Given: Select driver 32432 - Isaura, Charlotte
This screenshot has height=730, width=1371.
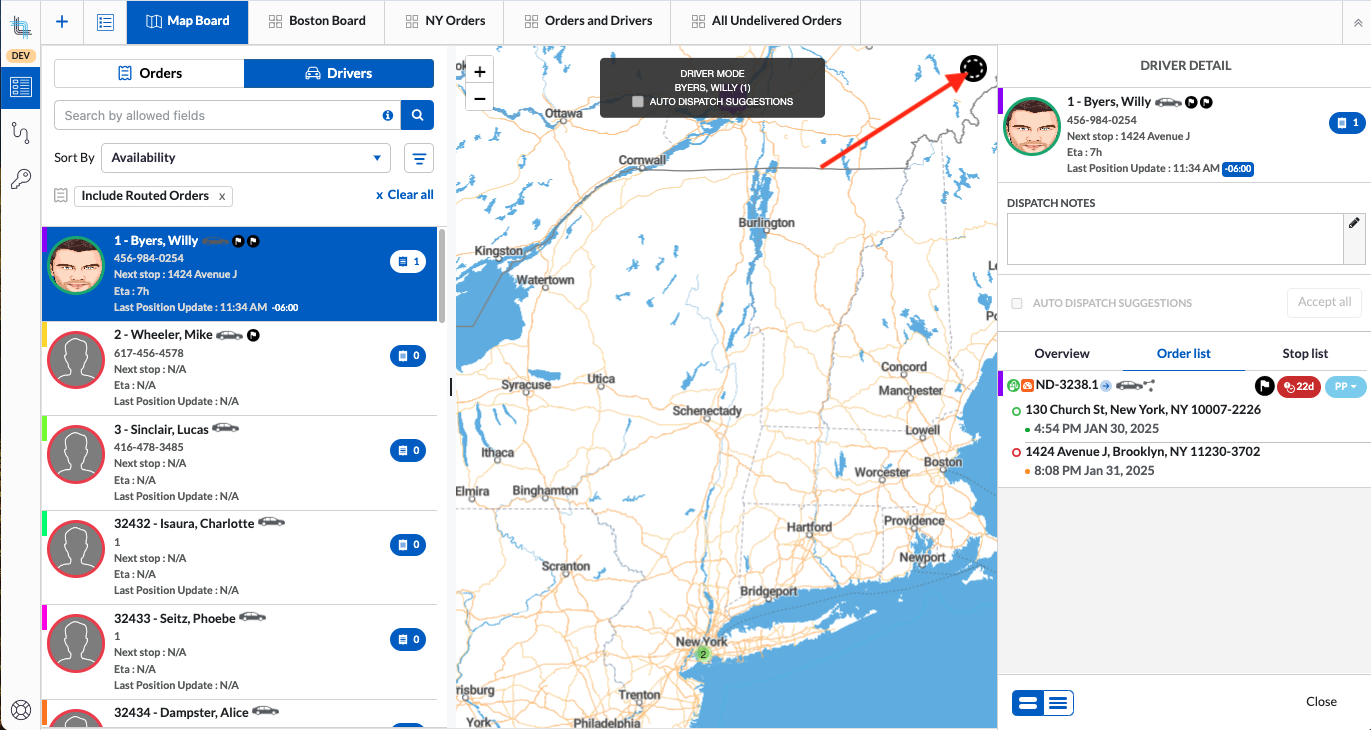Looking at the screenshot, I should point(240,557).
